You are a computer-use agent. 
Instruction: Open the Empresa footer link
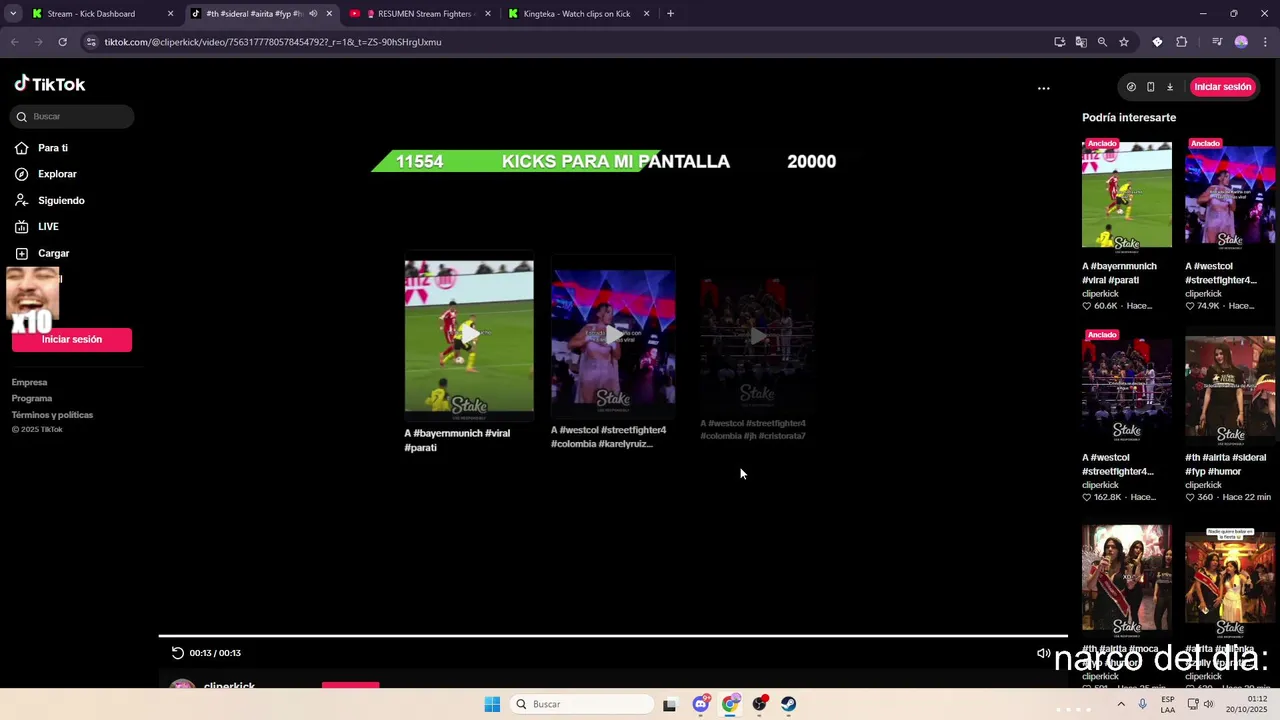click(29, 382)
